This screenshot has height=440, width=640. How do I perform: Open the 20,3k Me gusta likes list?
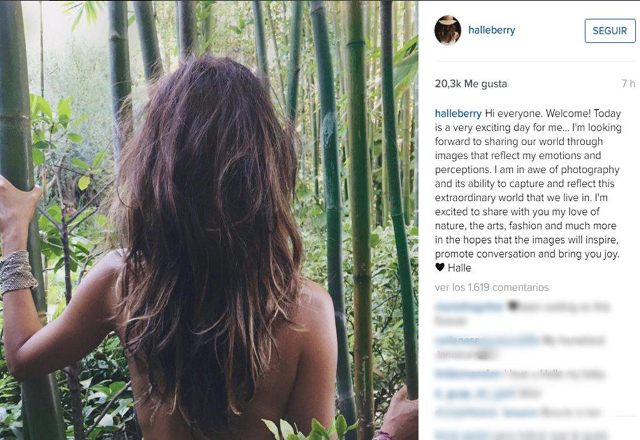pos(471,84)
